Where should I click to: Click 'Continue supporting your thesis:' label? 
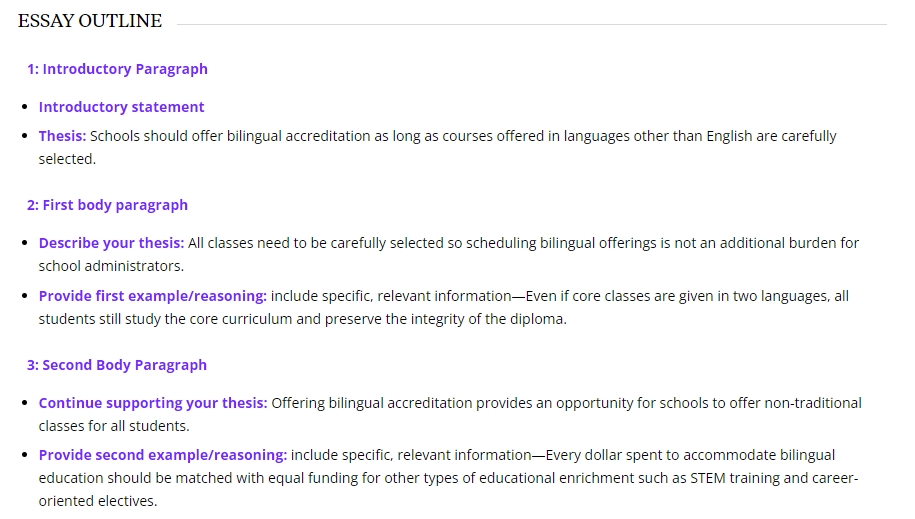click(x=153, y=403)
